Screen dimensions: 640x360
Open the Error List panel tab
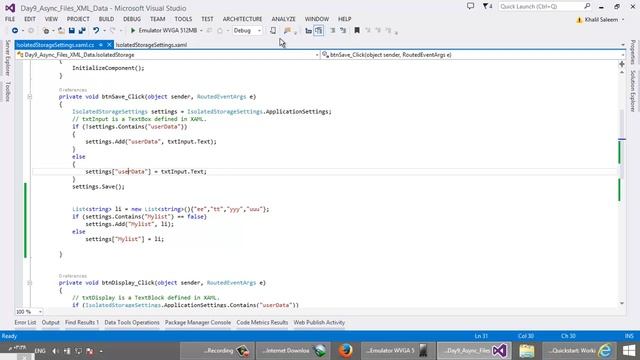(25, 322)
